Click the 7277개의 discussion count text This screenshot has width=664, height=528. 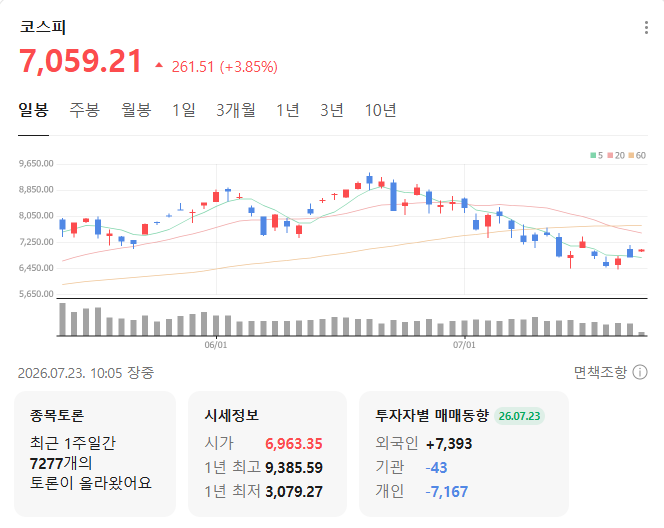tap(61, 463)
